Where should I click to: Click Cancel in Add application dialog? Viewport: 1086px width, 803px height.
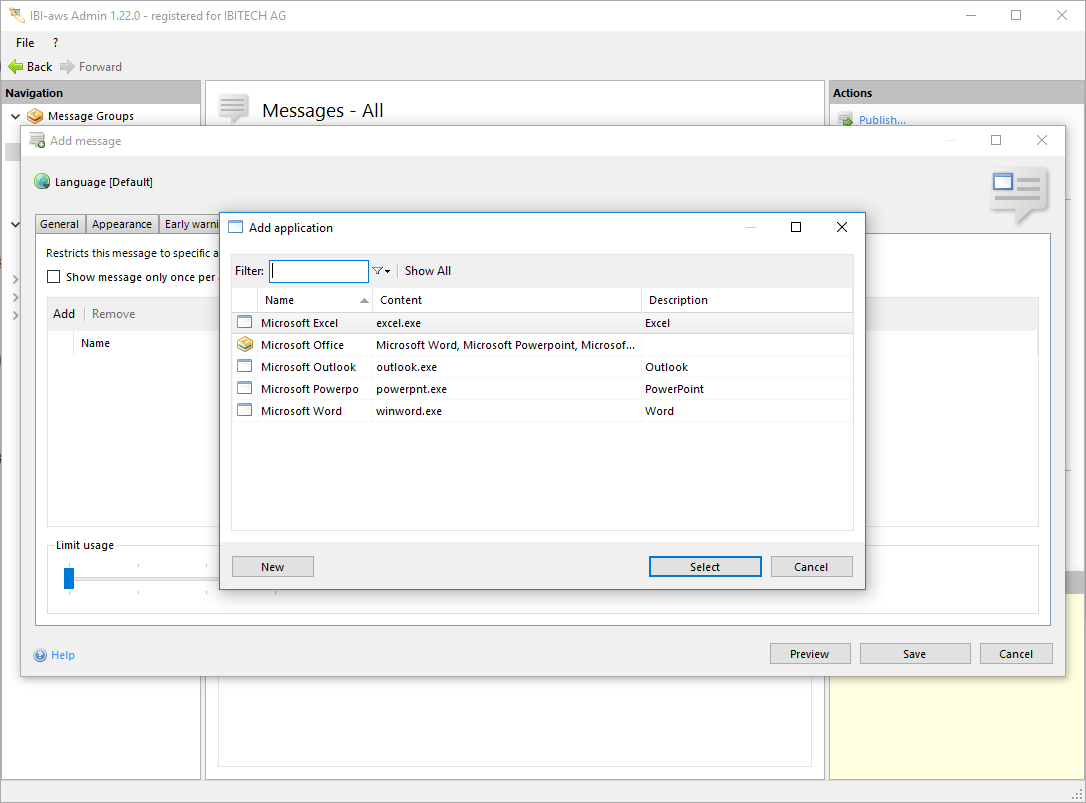[x=810, y=567]
